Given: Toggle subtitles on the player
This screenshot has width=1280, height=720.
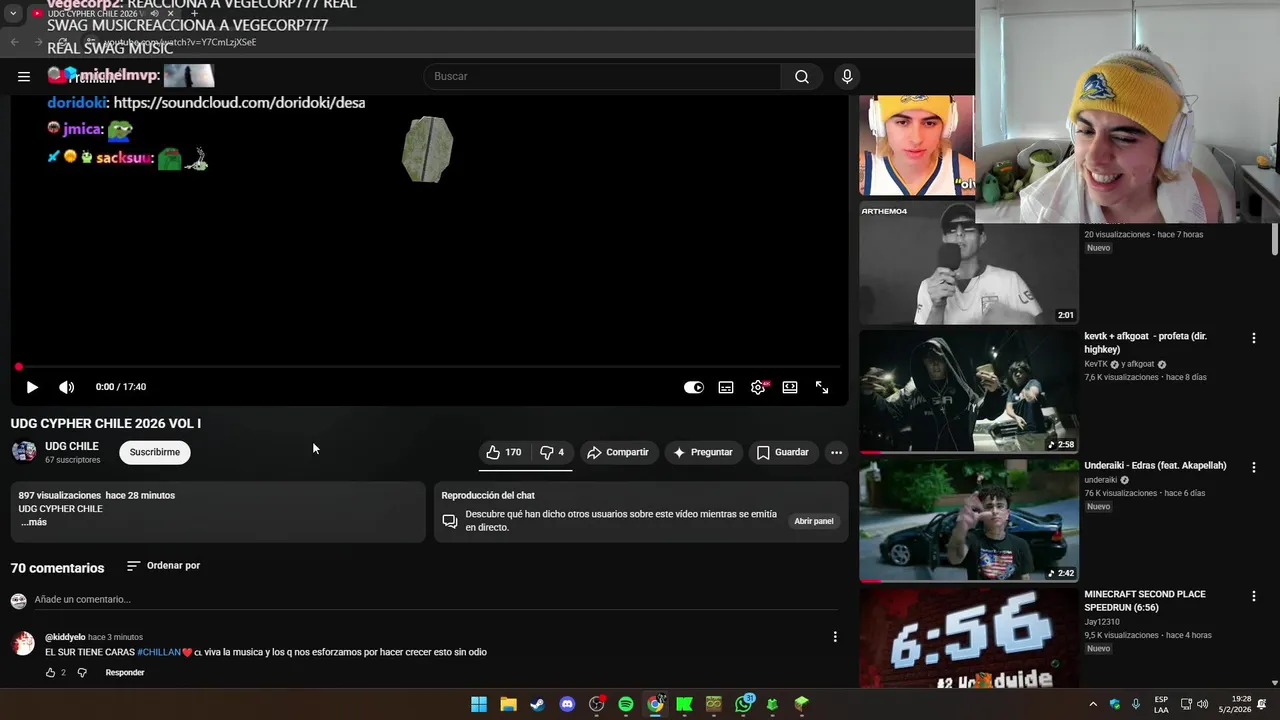Looking at the screenshot, I should pyautogui.click(x=726, y=387).
